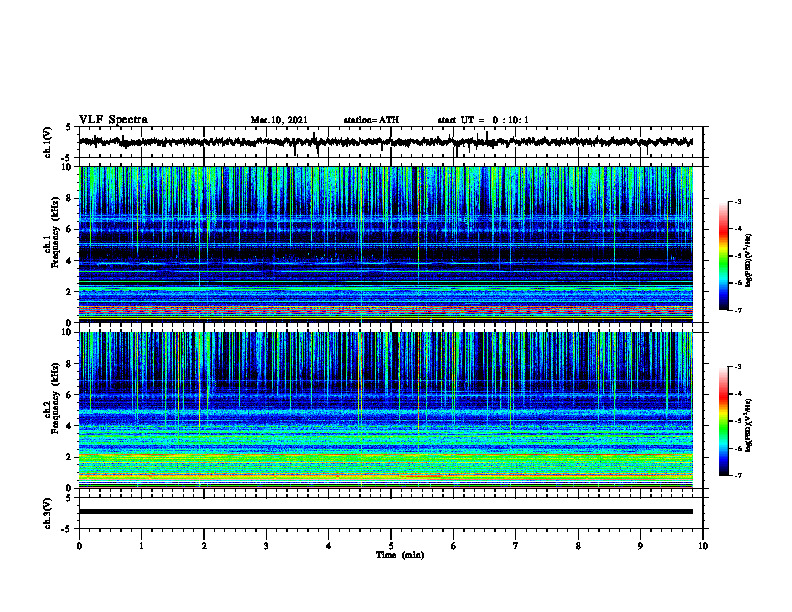Click the ch.1 frequency tick label '8'

point(70,198)
